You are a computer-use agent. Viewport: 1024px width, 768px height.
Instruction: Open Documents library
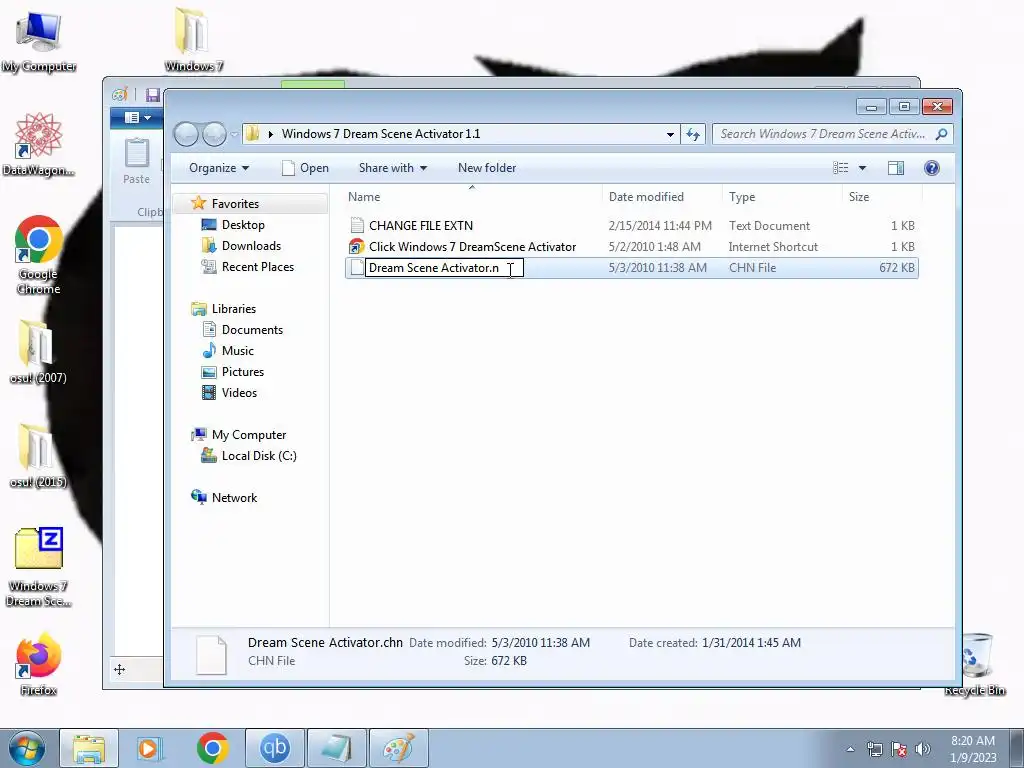pyautogui.click(x=252, y=330)
